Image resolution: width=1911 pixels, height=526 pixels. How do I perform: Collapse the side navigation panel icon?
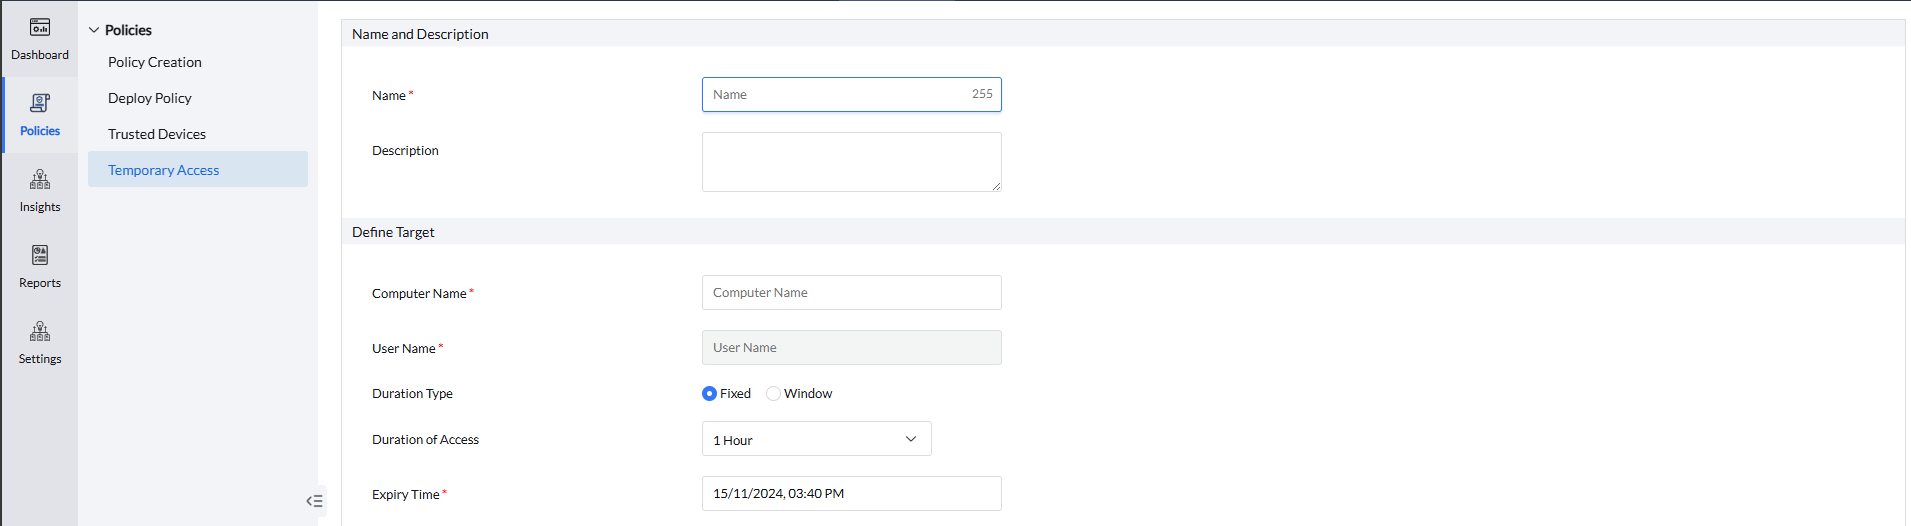point(314,501)
